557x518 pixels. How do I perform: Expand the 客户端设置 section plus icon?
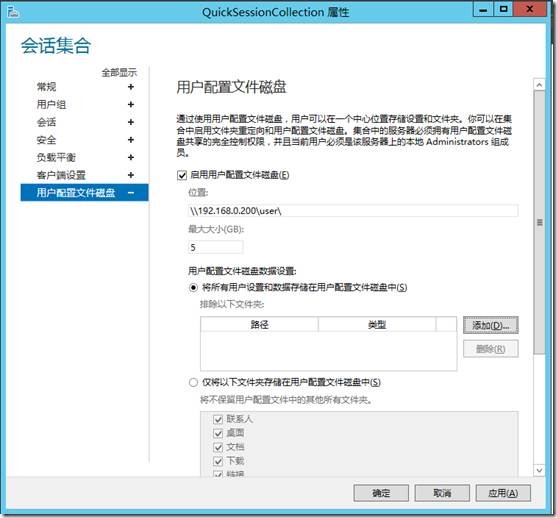point(131,175)
